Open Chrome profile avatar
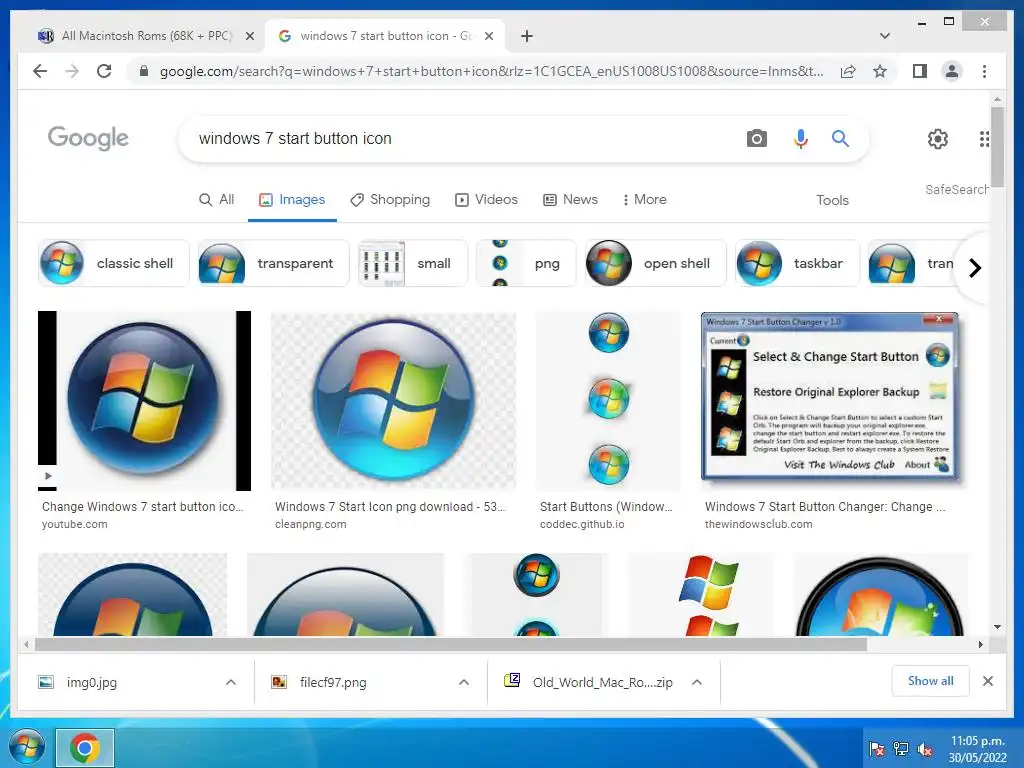The width and height of the screenshot is (1024, 768). pyautogui.click(x=952, y=71)
